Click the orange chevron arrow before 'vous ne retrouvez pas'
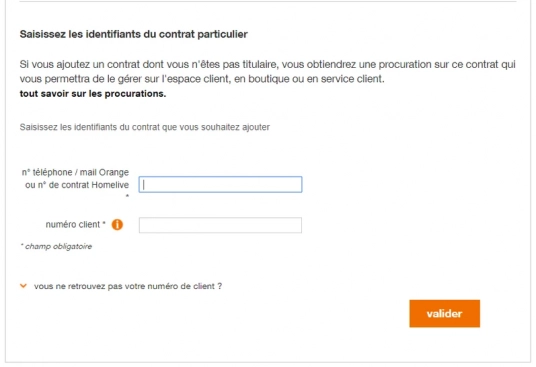Image resolution: width=536 pixels, height=367 pixels. (x=23, y=286)
